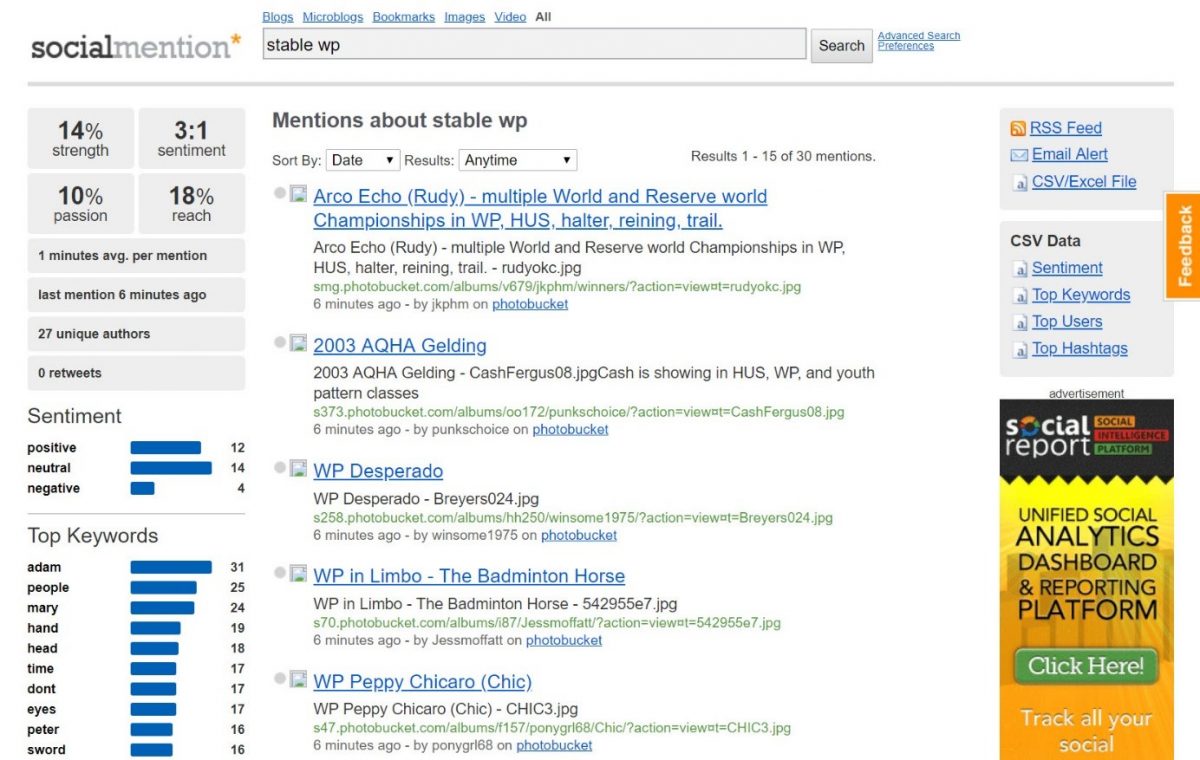The height and width of the screenshot is (760, 1200).
Task: Open the Top Keywords CSV link
Action: [1081, 295]
